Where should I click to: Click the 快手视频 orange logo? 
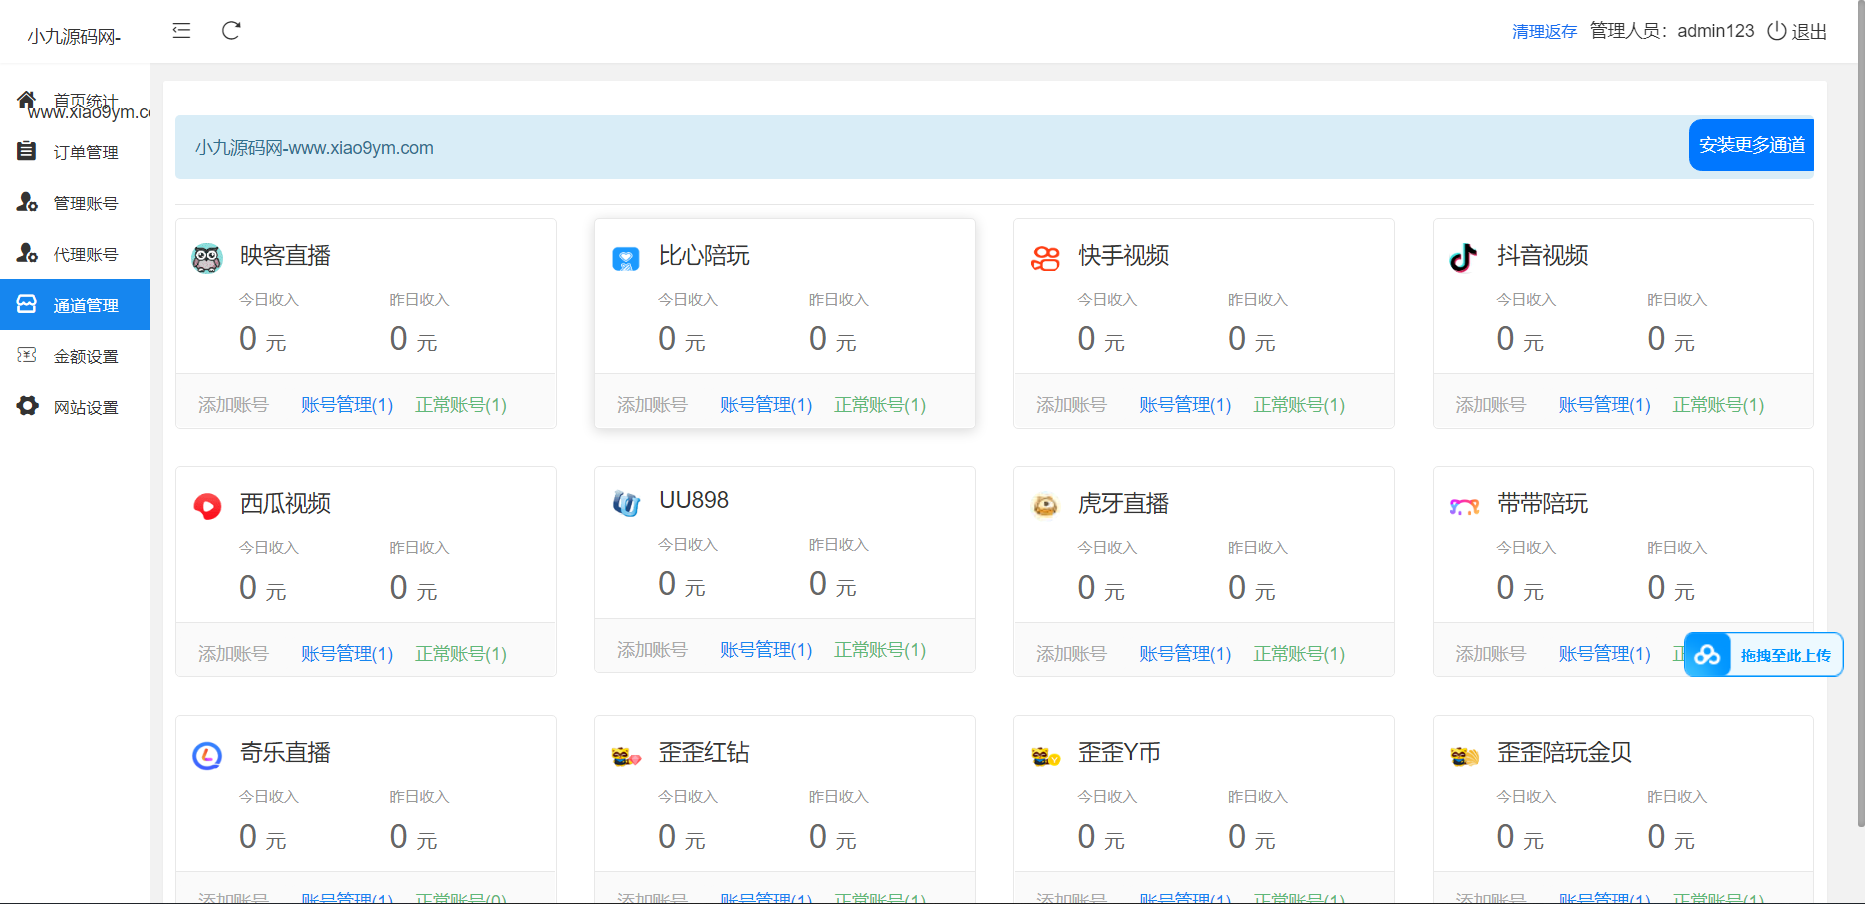1045,259
